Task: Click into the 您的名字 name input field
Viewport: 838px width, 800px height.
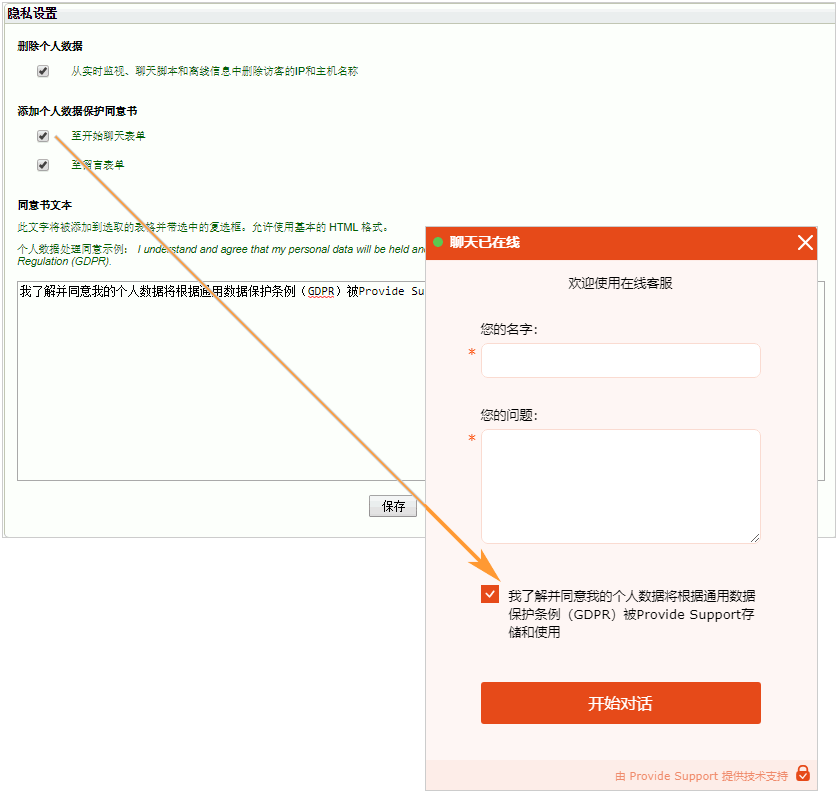Action: coord(620,360)
